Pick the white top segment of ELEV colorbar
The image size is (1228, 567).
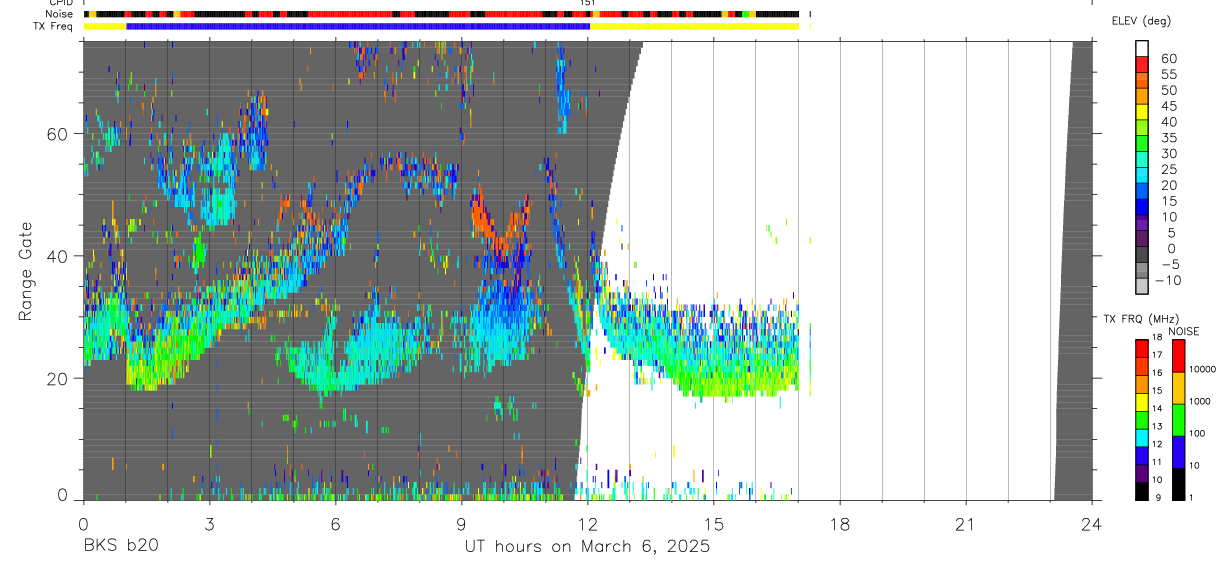tap(1142, 48)
